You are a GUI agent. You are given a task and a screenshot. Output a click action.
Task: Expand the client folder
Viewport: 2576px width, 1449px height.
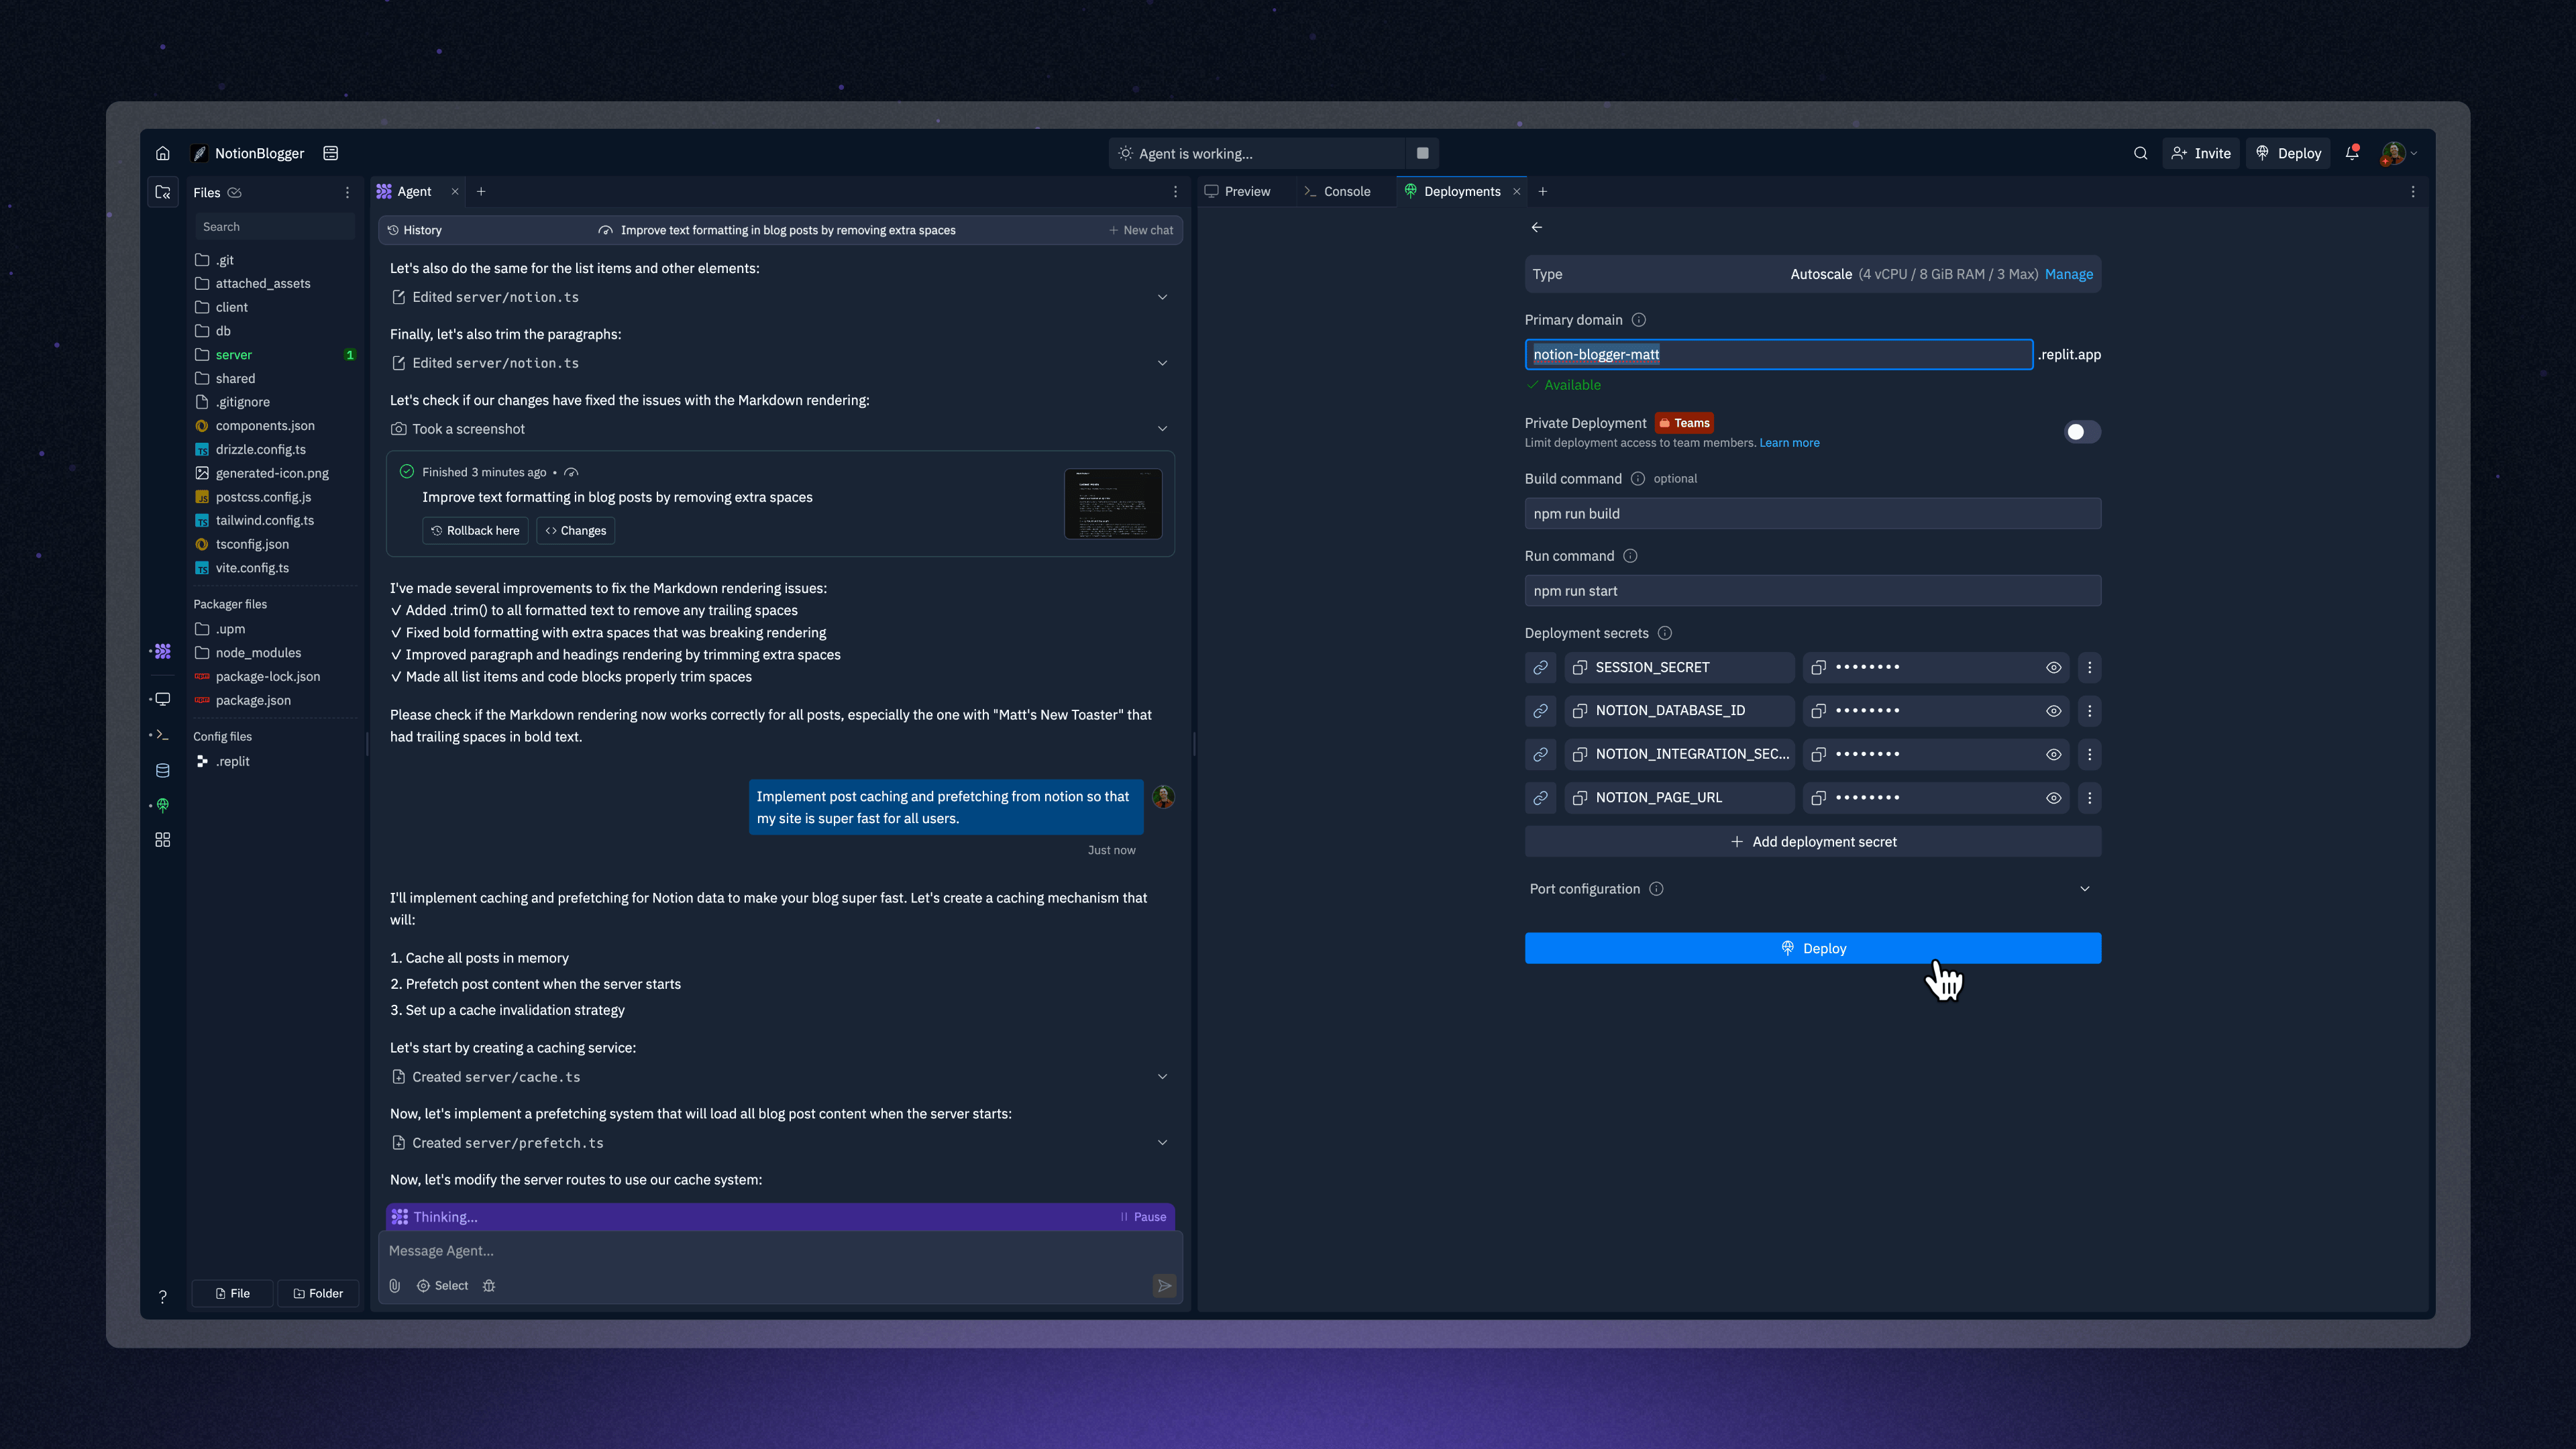tap(275, 307)
